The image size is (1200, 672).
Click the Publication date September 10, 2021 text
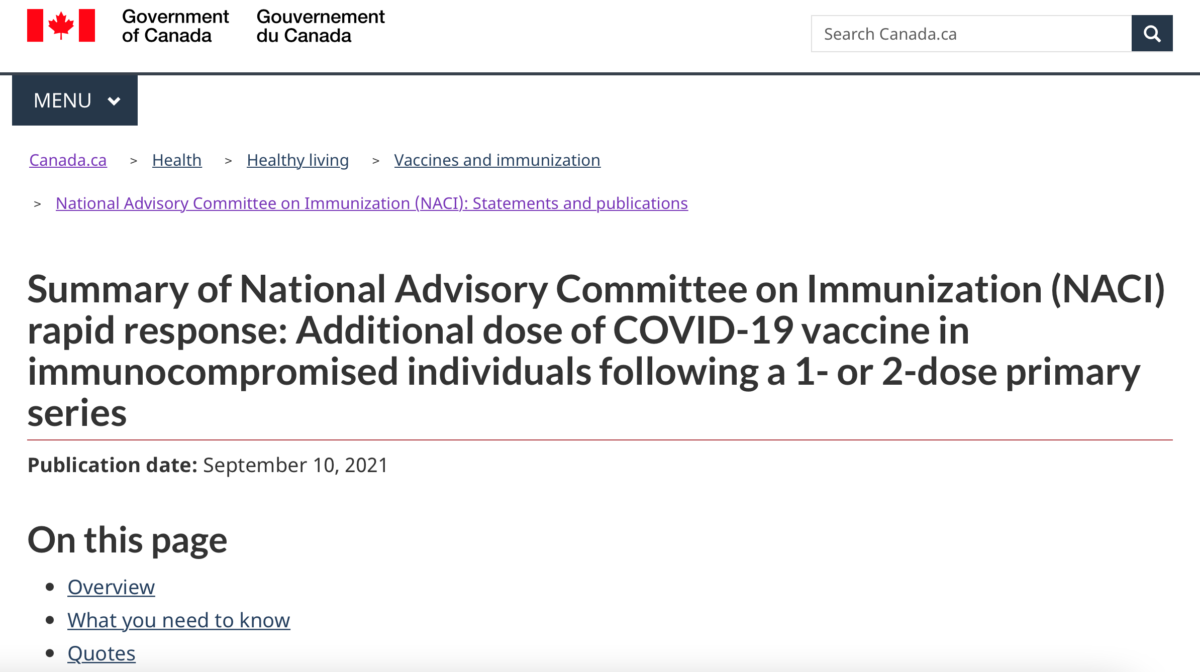tap(208, 465)
